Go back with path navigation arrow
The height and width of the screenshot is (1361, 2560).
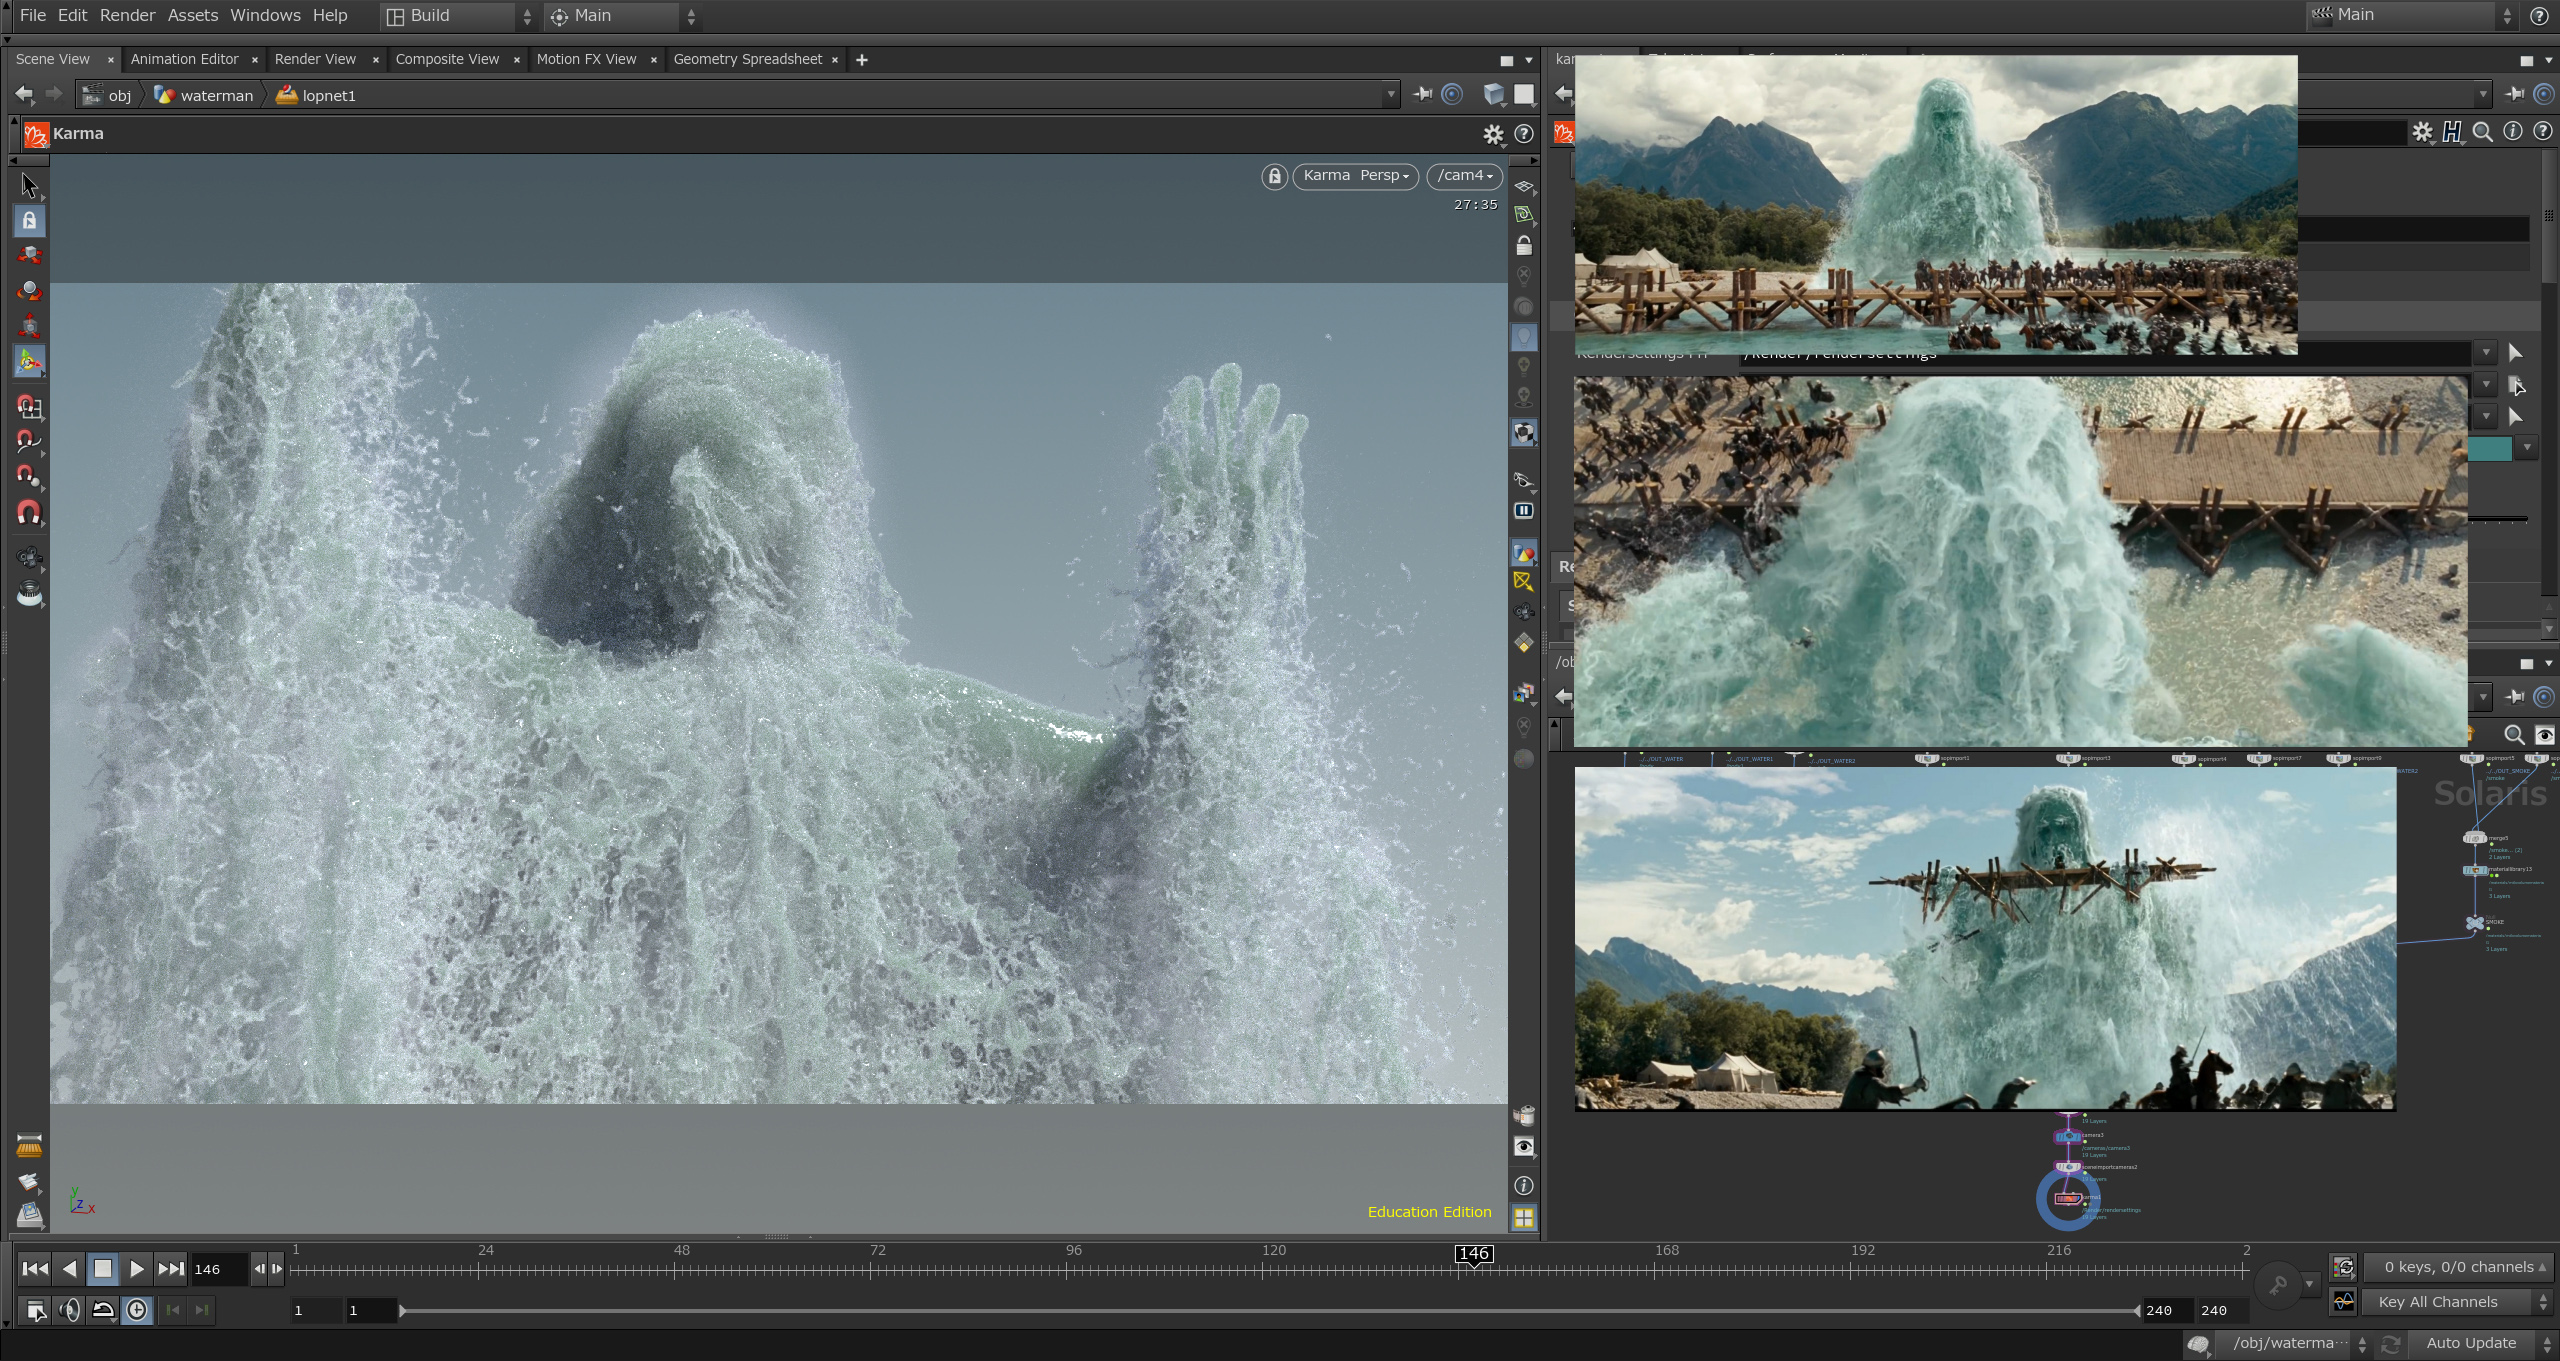(24, 95)
